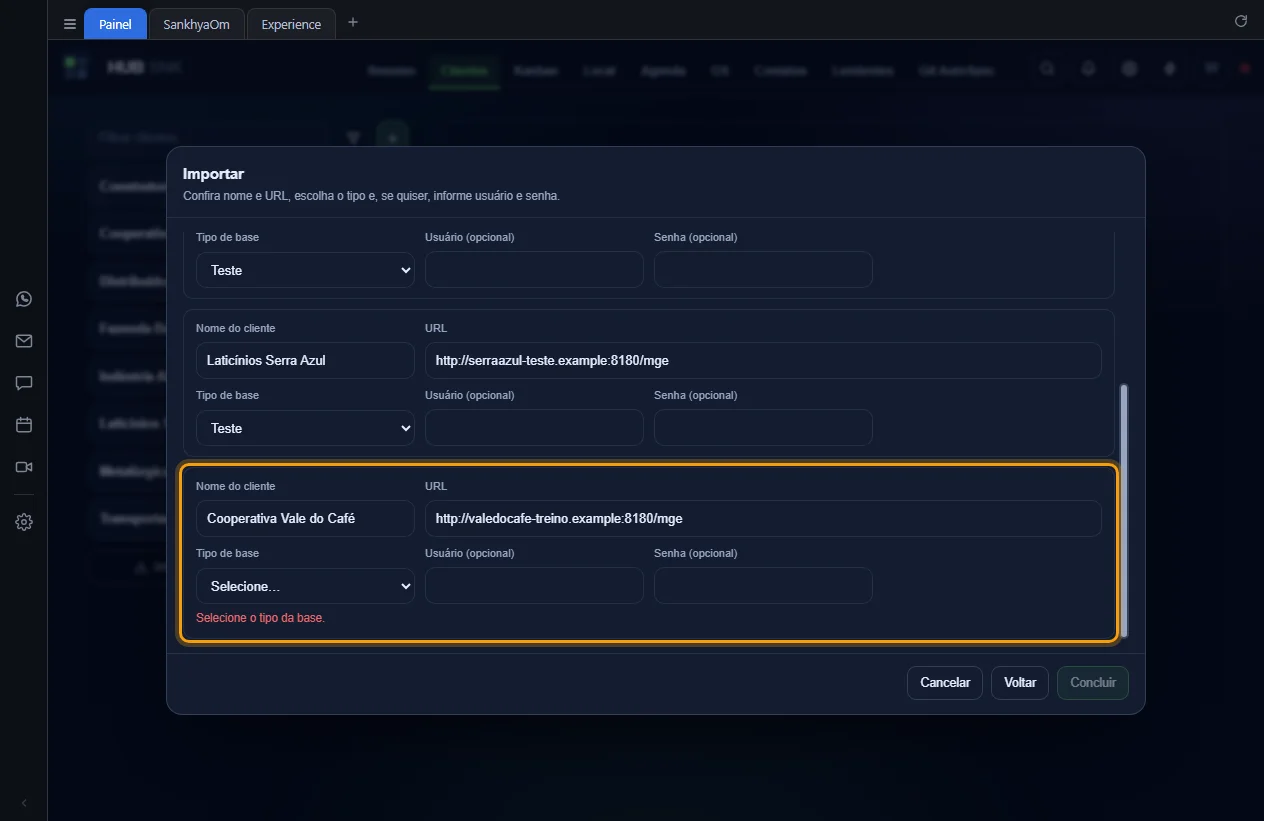This screenshot has width=1264, height=821.
Task: Switch to the Painel tab
Action: [x=115, y=24]
